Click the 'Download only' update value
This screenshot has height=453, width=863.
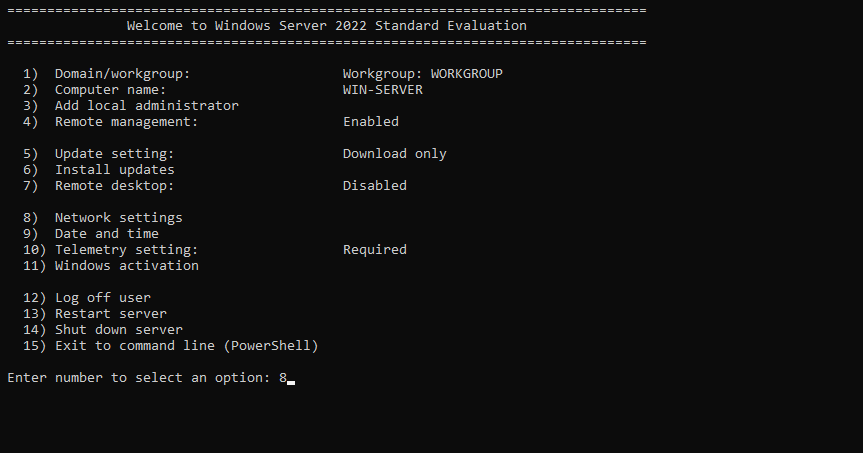395,154
